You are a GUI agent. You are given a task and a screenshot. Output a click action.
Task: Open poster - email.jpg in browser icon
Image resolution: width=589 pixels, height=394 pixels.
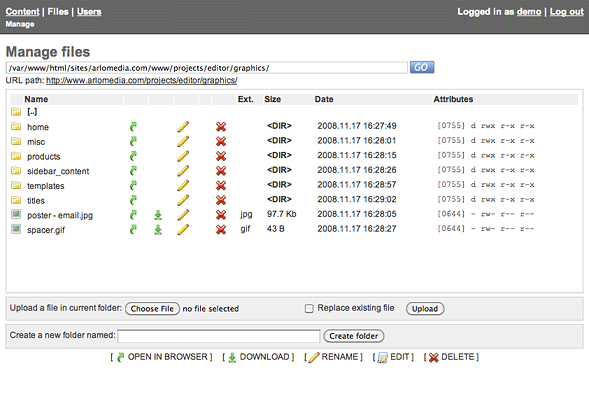tap(133, 215)
